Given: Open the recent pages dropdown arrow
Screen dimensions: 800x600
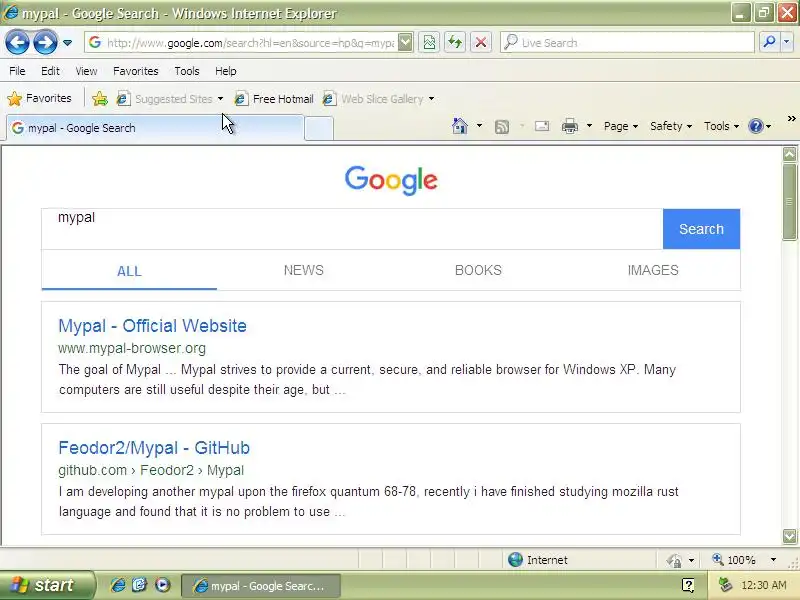Looking at the screenshot, I should 67,43.
